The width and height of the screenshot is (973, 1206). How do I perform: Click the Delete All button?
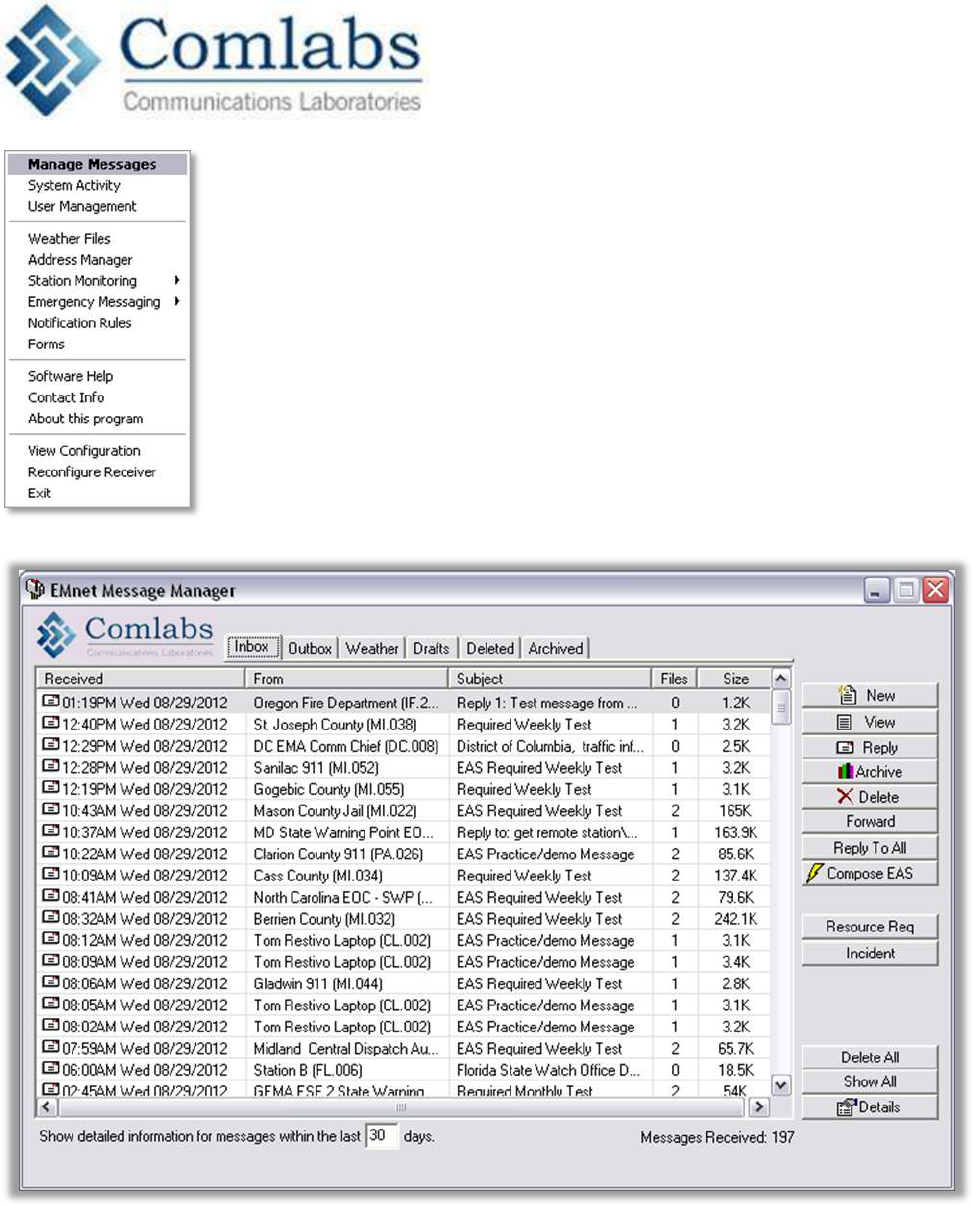click(869, 1057)
